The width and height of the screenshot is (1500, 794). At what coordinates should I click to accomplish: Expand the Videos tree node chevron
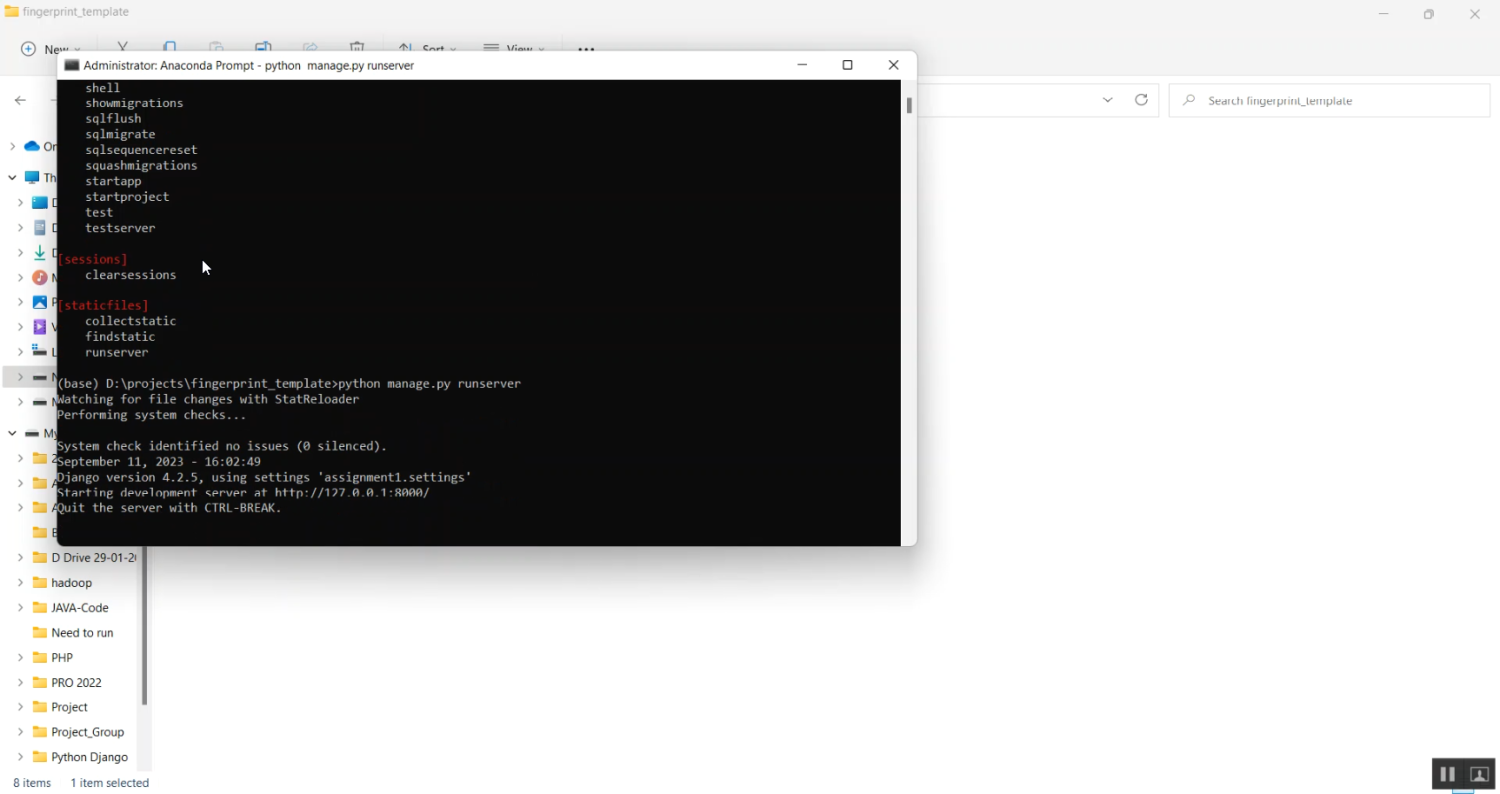tap(20, 327)
